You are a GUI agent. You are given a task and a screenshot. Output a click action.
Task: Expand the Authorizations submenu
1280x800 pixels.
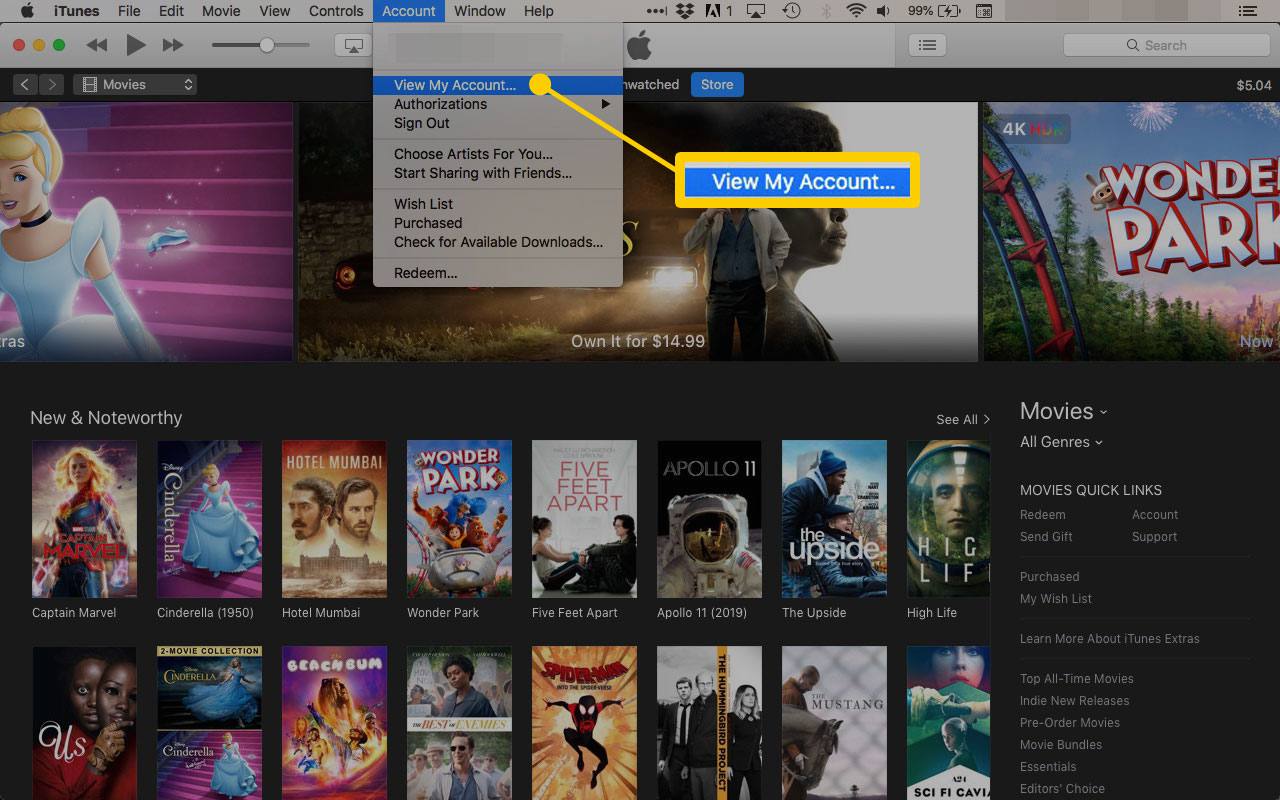498,104
